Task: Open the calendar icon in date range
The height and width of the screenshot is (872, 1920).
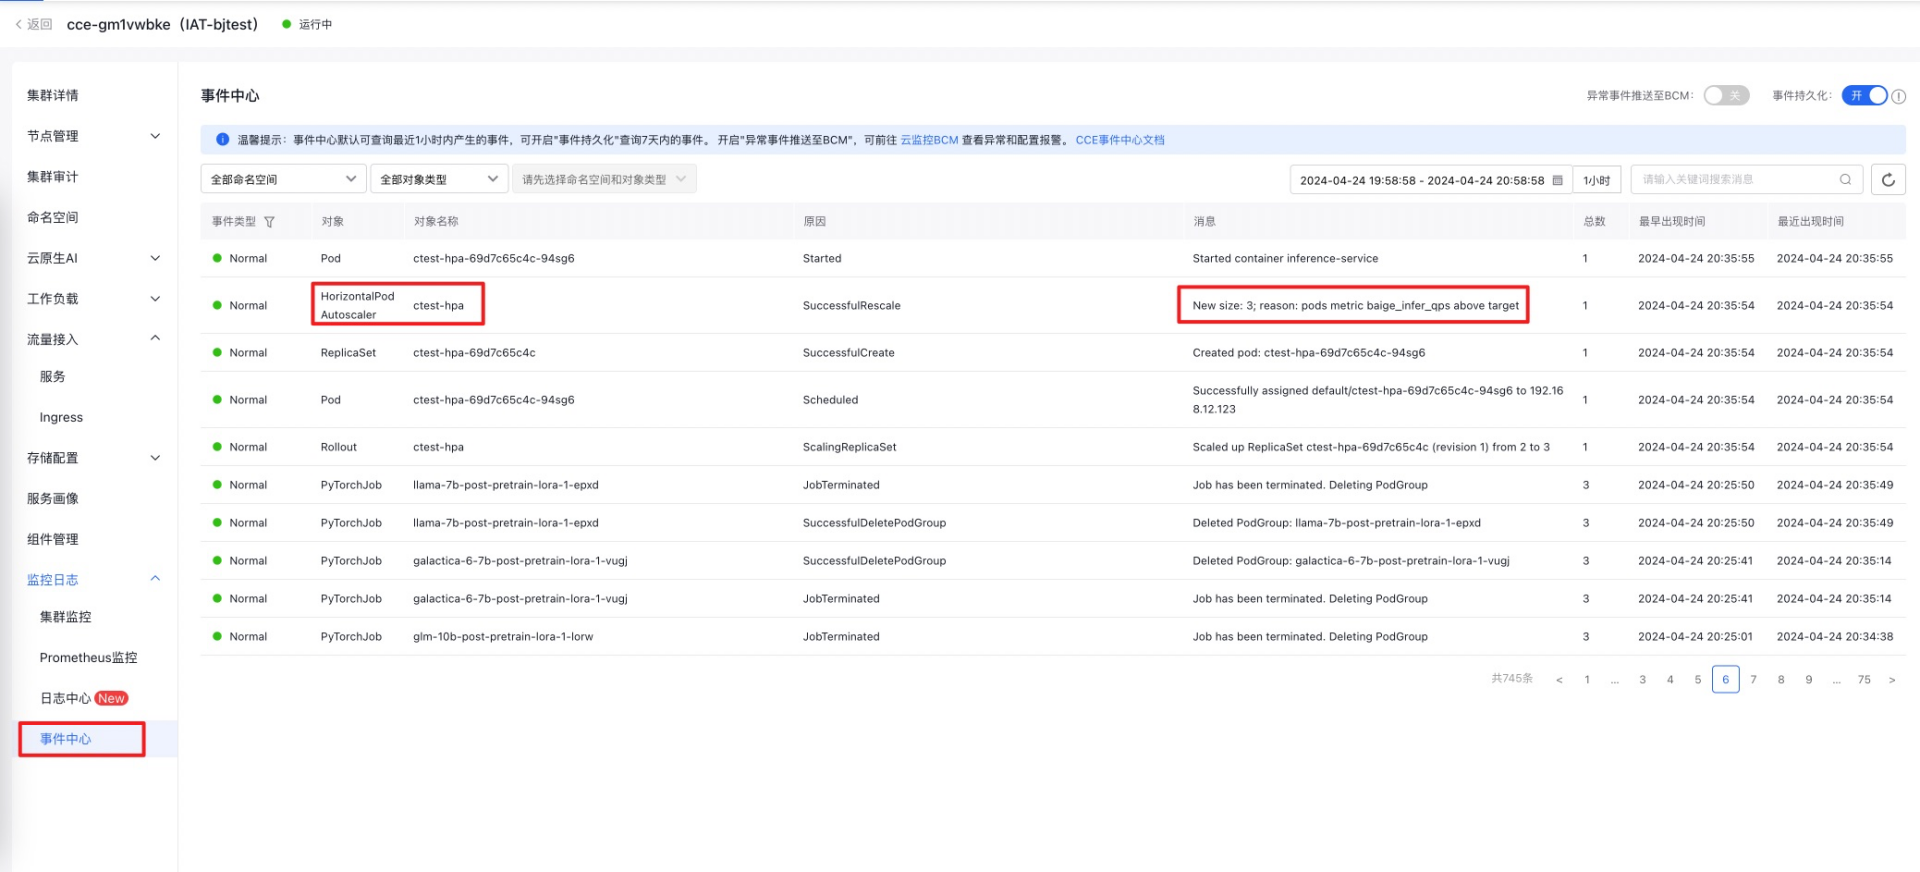Action: point(1557,181)
